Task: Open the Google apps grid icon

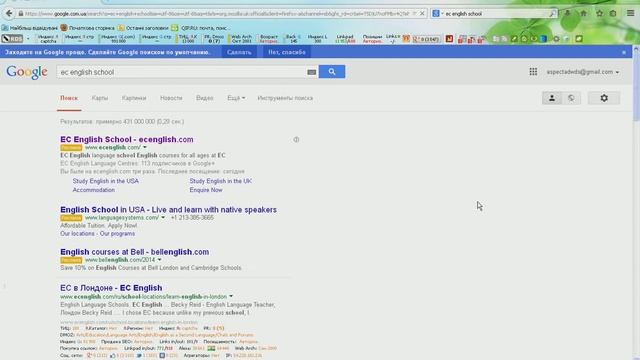Action: [x=533, y=72]
